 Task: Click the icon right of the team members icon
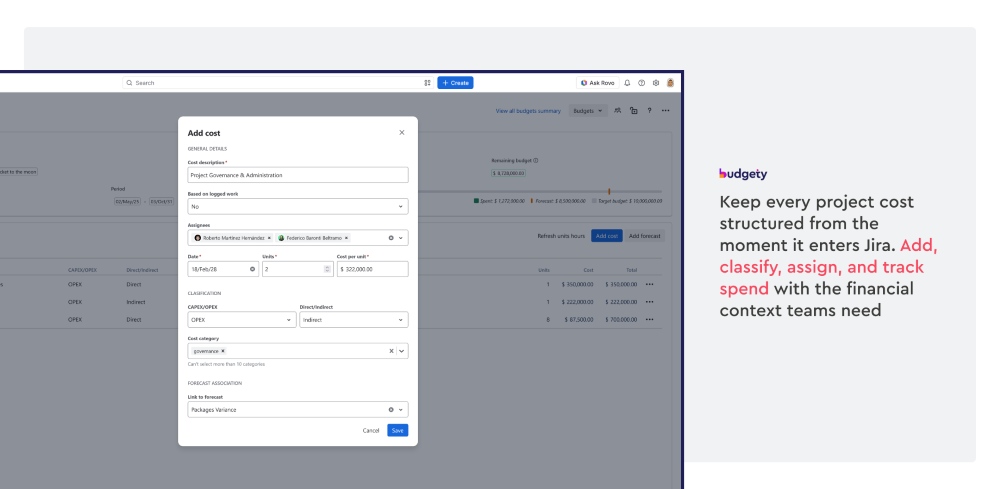(633, 110)
